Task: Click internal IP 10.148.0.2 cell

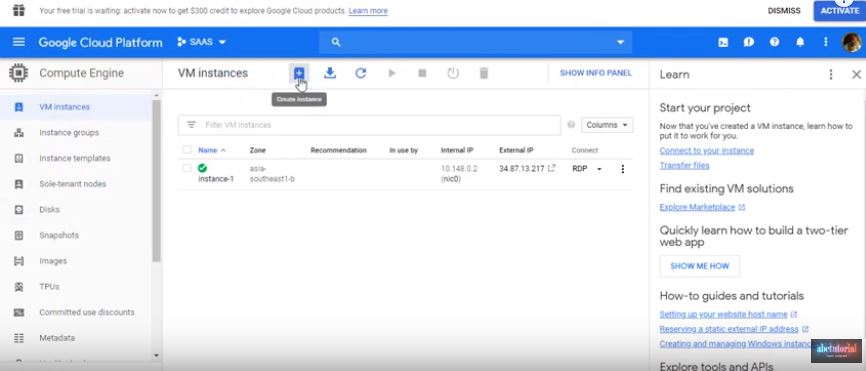Action: point(459,173)
